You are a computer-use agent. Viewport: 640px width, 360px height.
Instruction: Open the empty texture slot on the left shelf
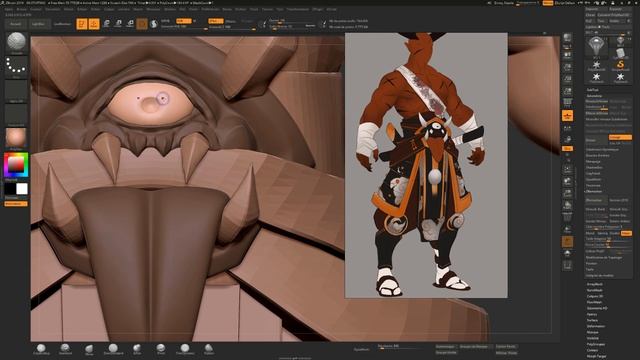16,114
